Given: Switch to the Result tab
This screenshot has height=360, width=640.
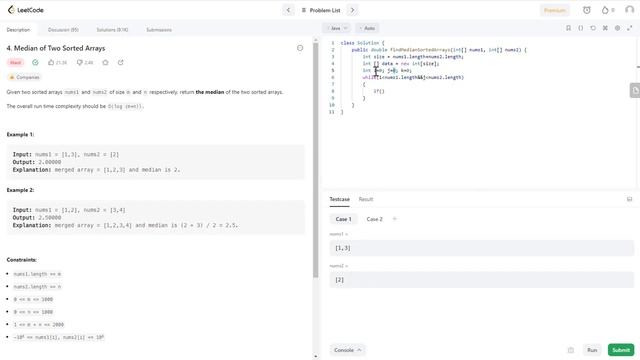Looking at the screenshot, I should pos(366,199).
